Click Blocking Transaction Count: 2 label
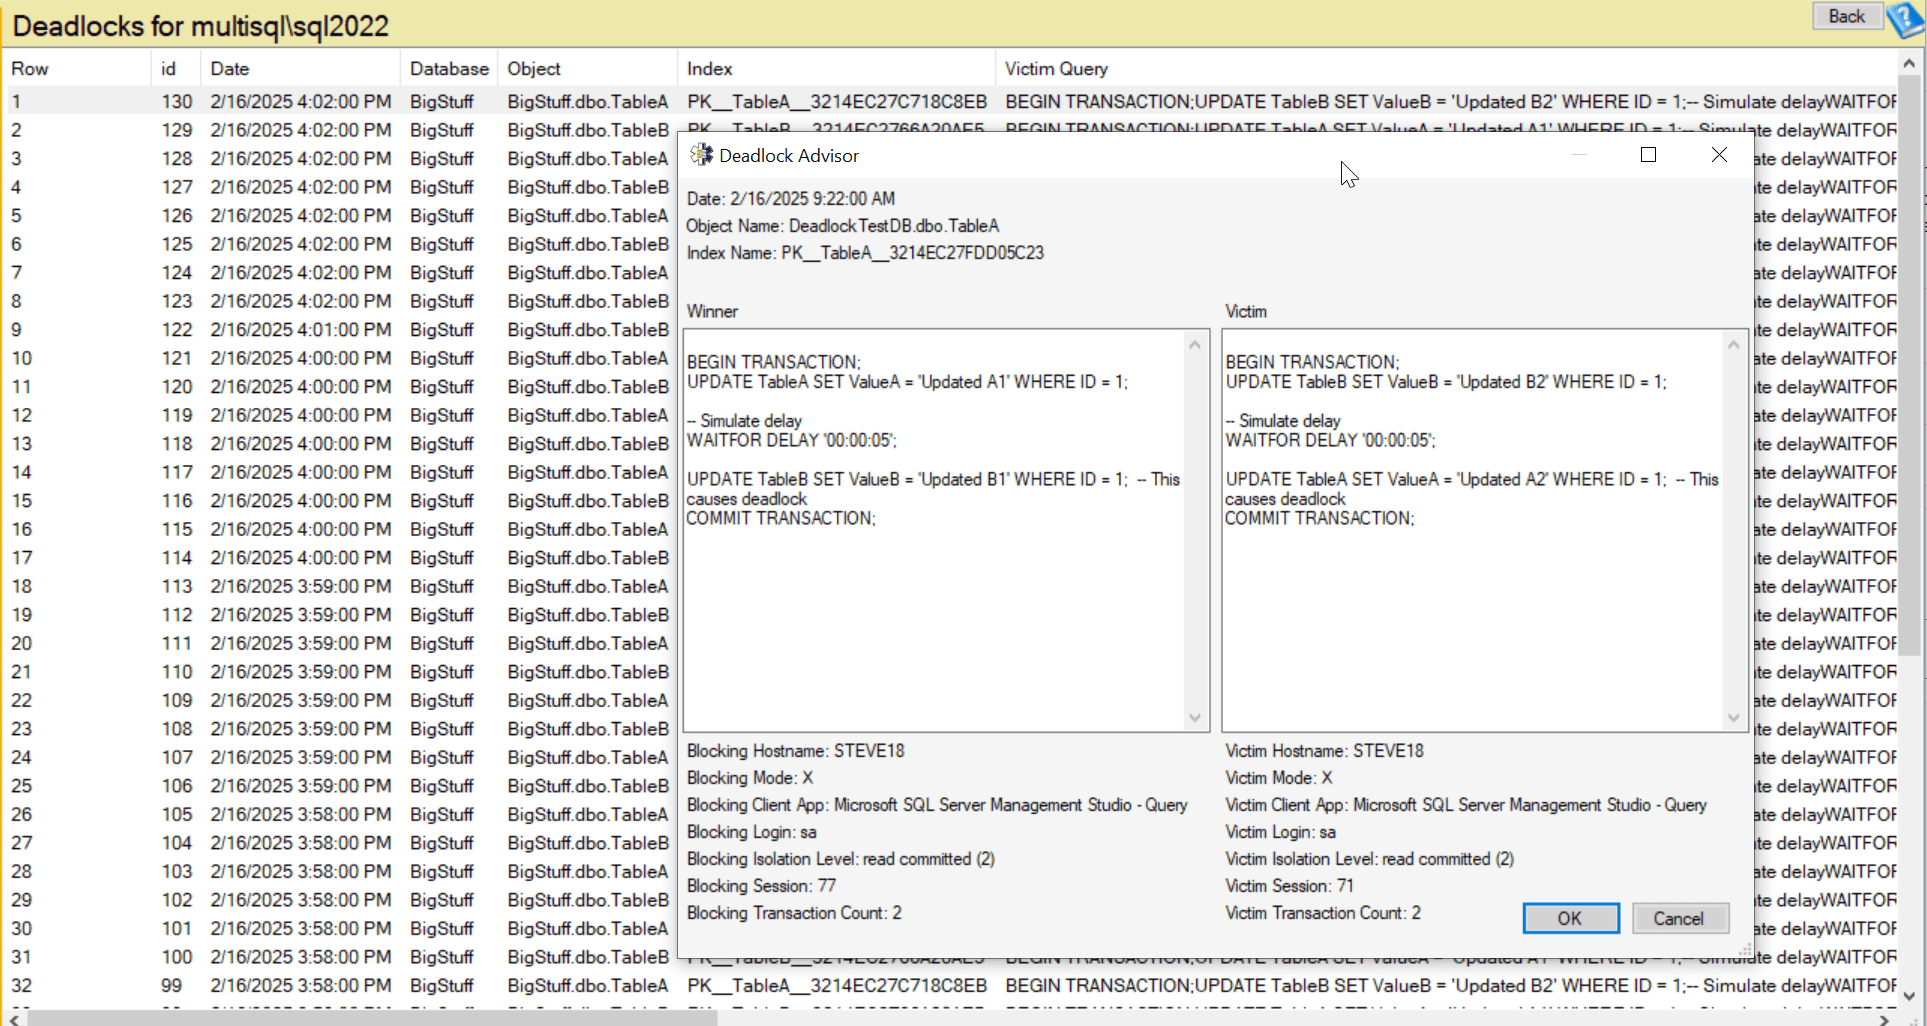This screenshot has height=1026, width=1927. (794, 912)
